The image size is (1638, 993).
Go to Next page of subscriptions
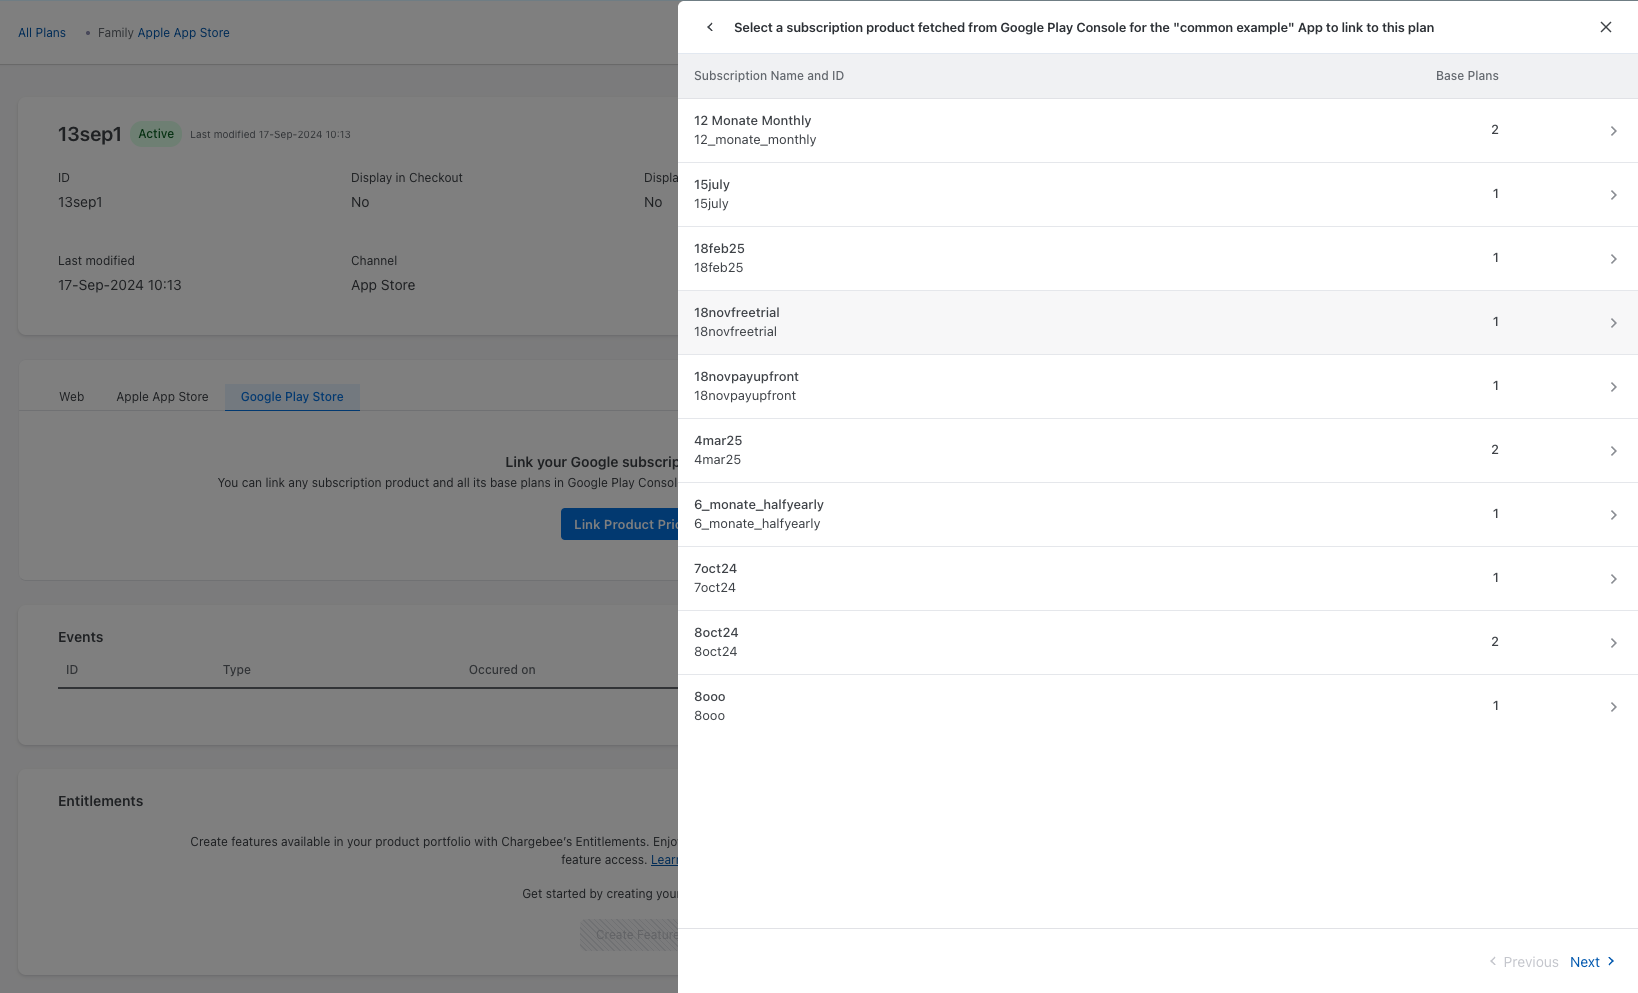click(x=1591, y=962)
